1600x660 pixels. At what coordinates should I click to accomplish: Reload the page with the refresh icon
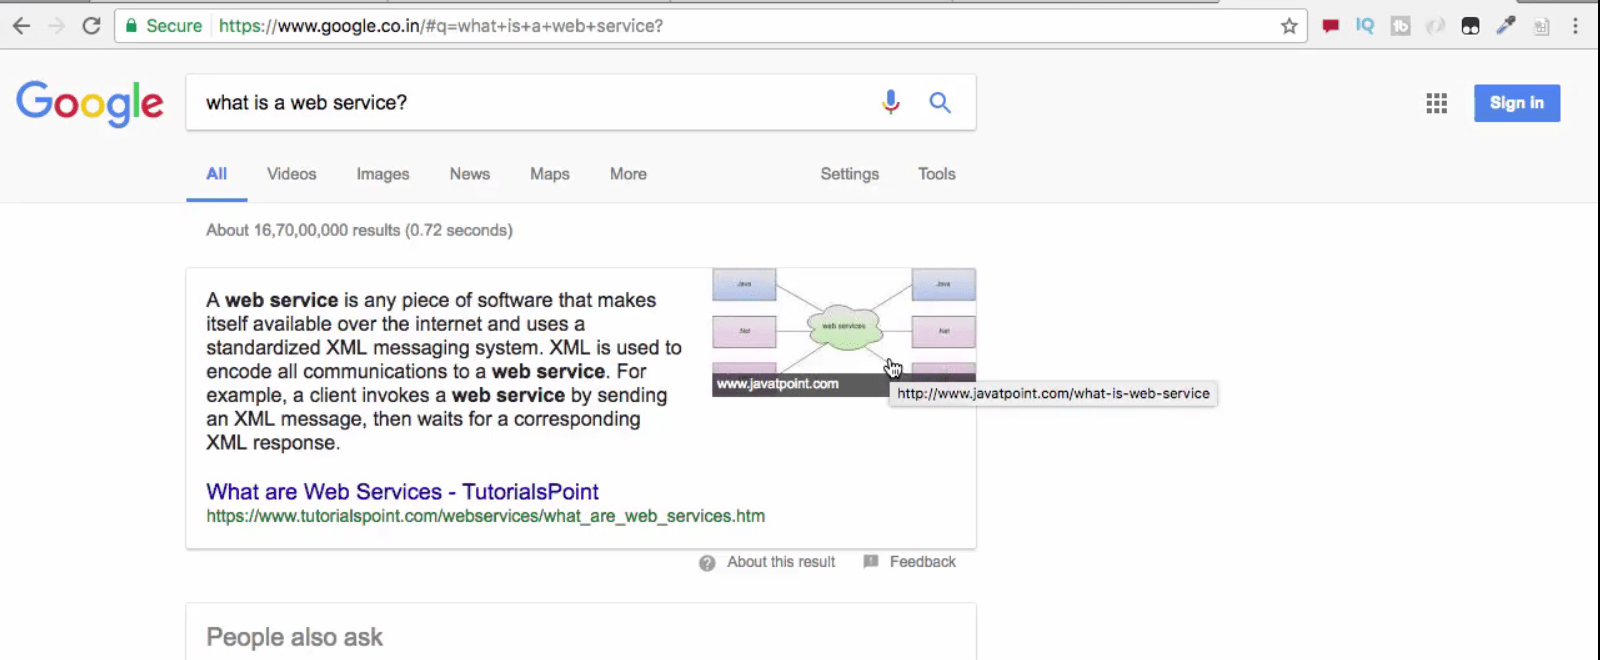91,26
